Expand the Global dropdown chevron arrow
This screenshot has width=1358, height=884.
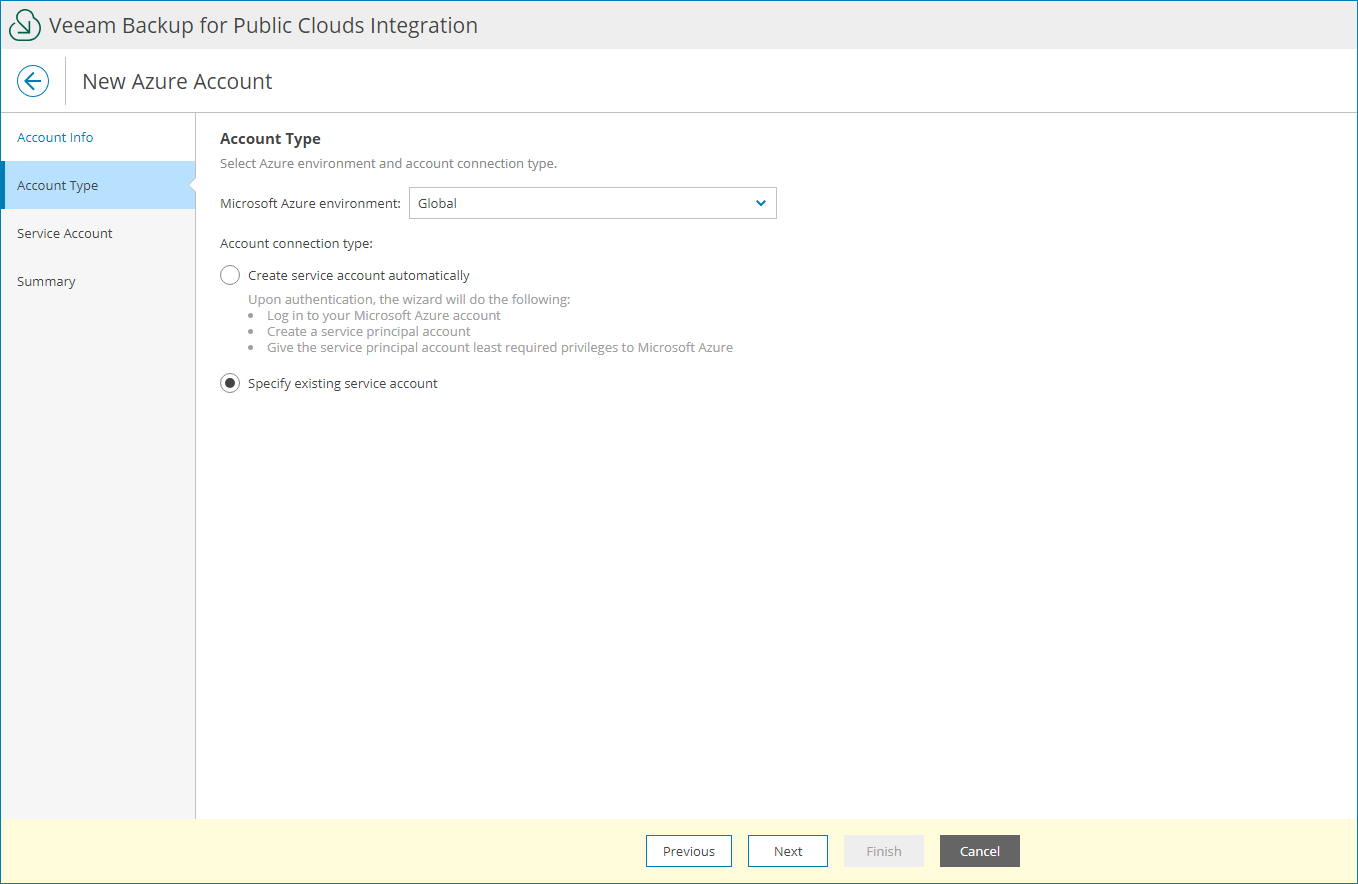(761, 203)
